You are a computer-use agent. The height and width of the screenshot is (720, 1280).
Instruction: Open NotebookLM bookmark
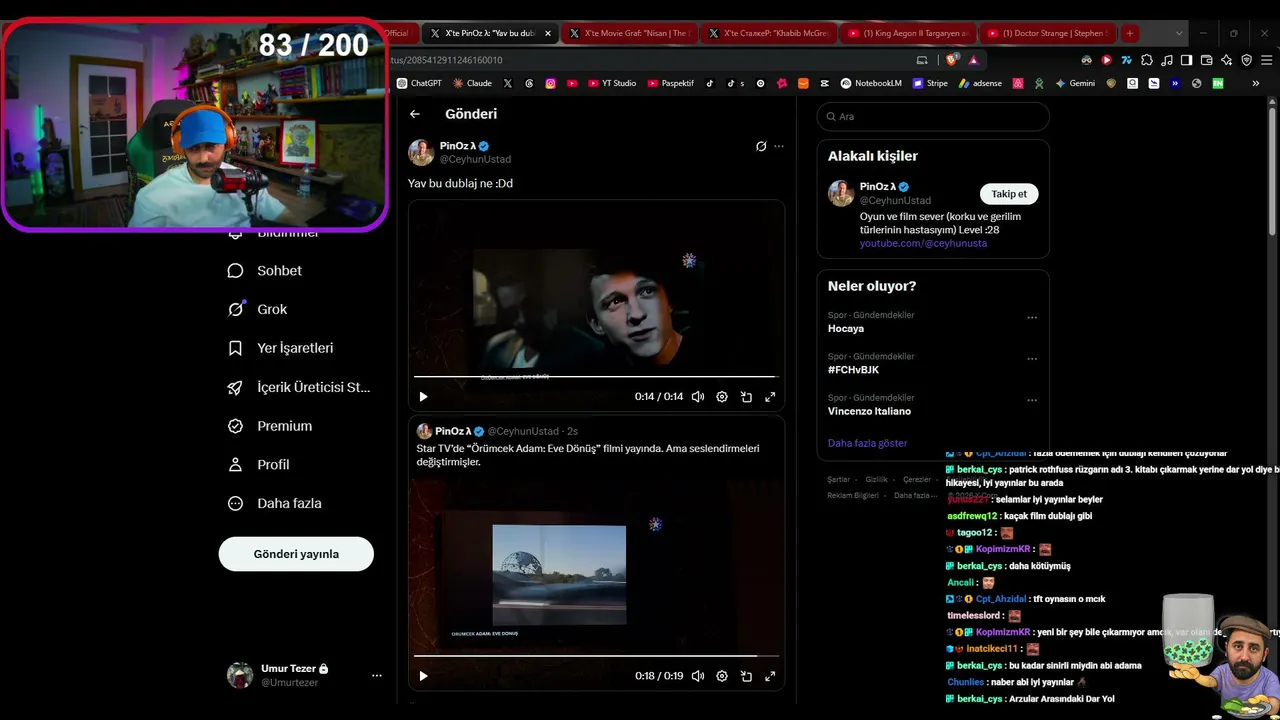871,83
